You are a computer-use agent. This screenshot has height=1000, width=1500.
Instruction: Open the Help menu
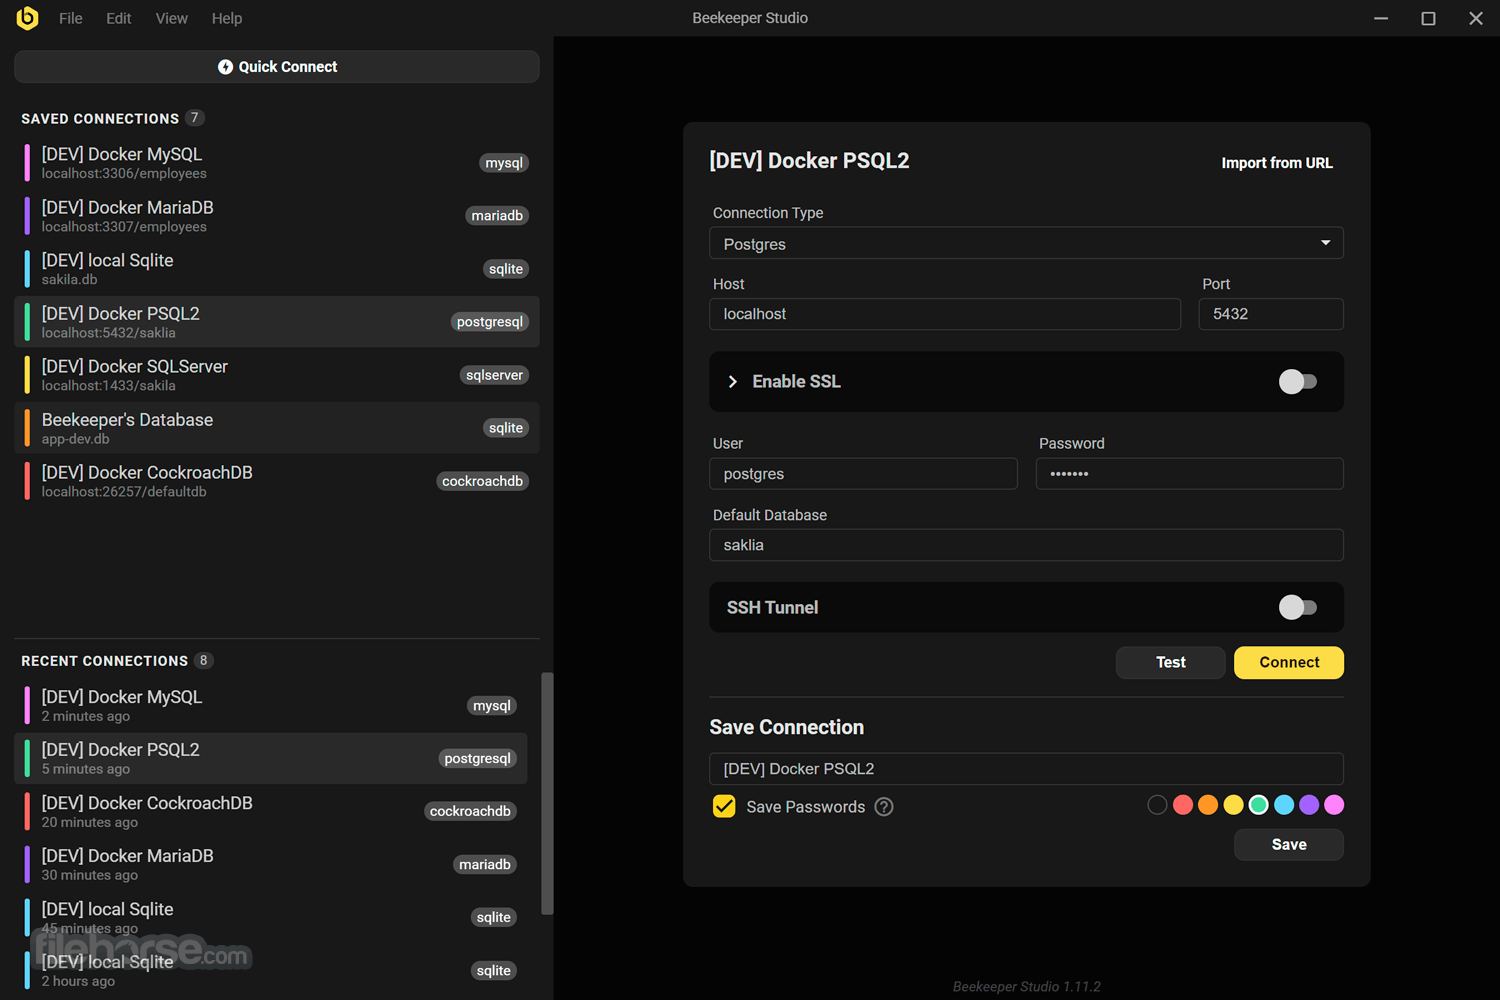click(227, 18)
